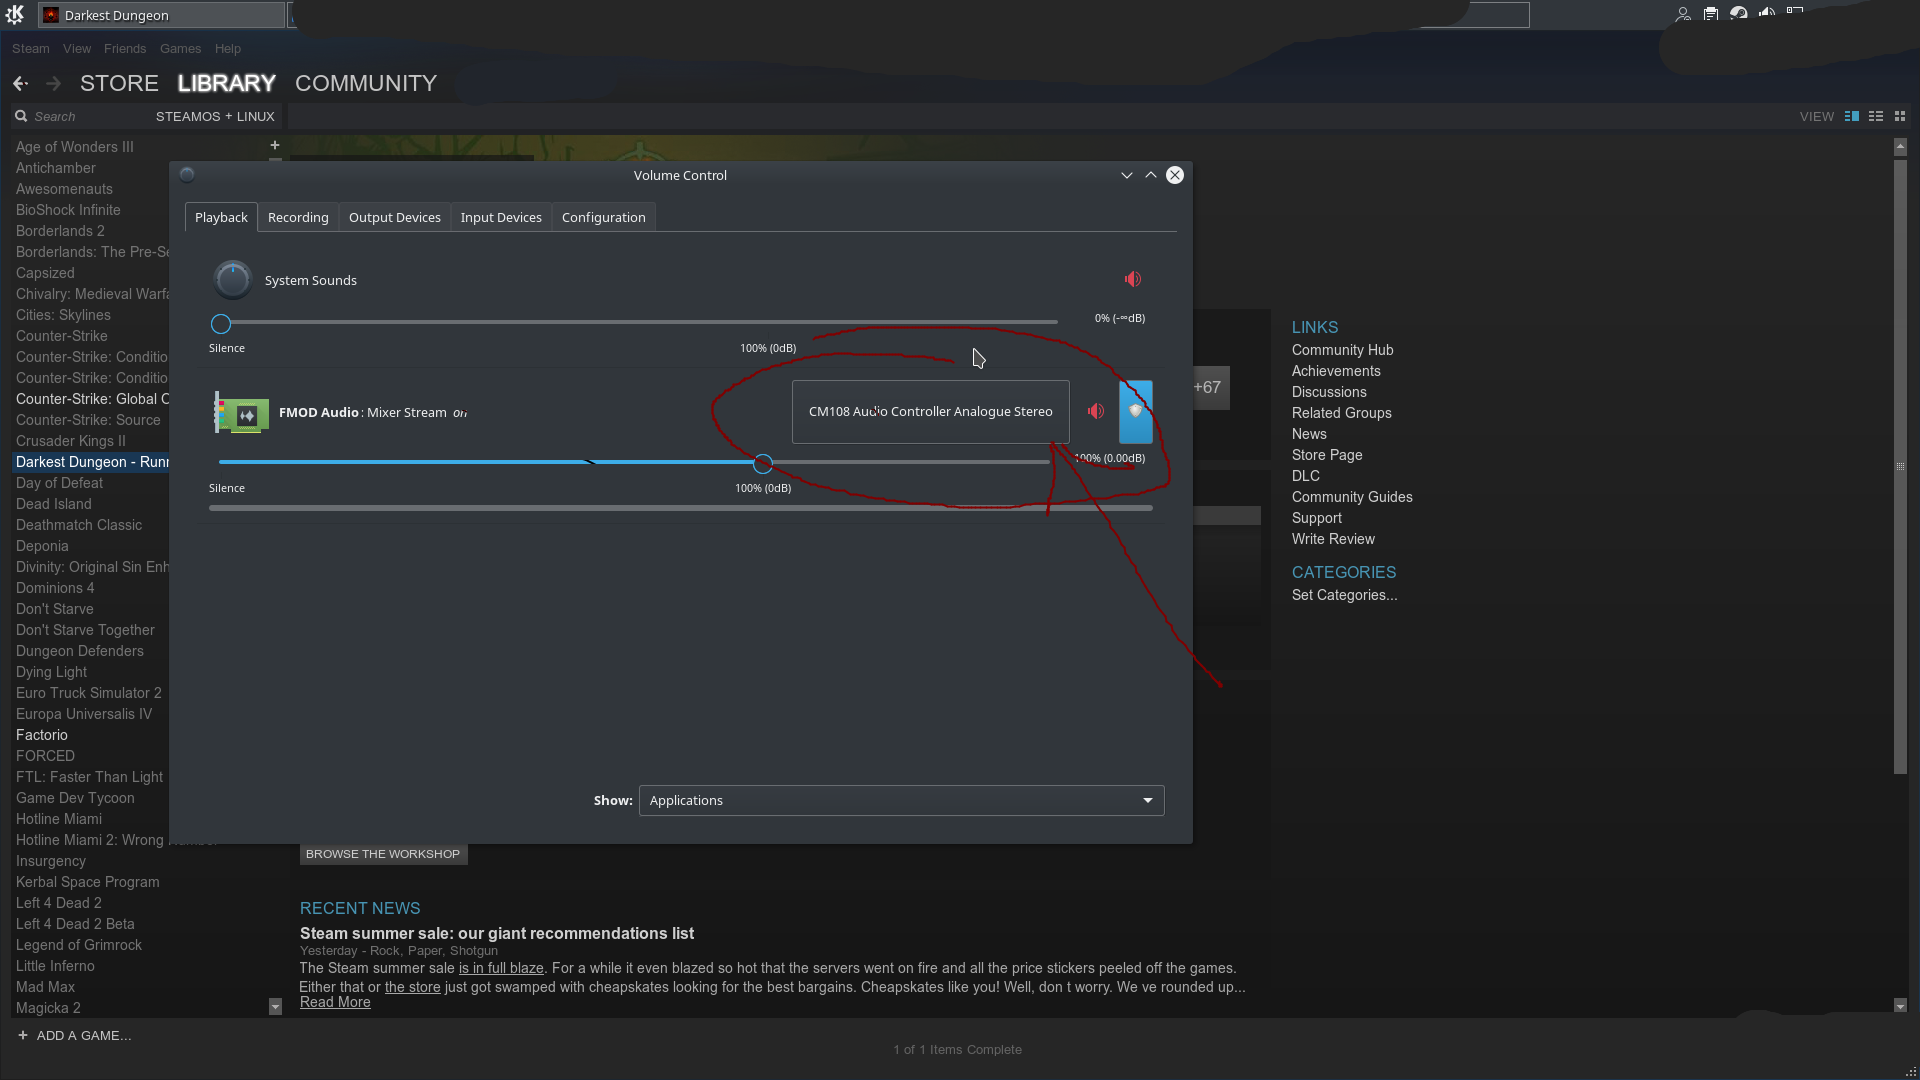1920x1080 pixels.
Task: Open the Help menu in Steam
Action: coord(228,48)
